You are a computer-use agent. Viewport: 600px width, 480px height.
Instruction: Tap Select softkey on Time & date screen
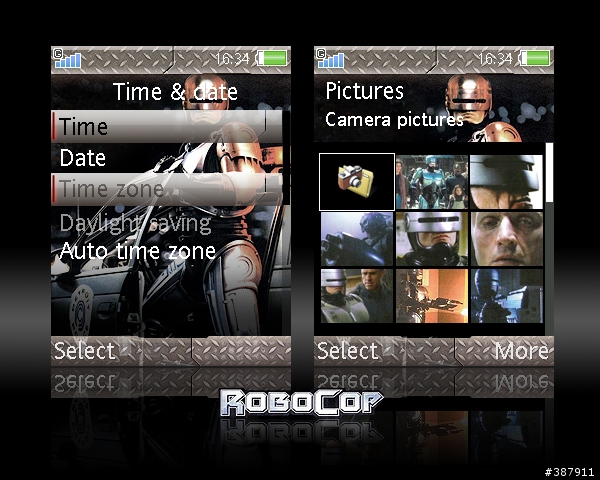tap(84, 351)
